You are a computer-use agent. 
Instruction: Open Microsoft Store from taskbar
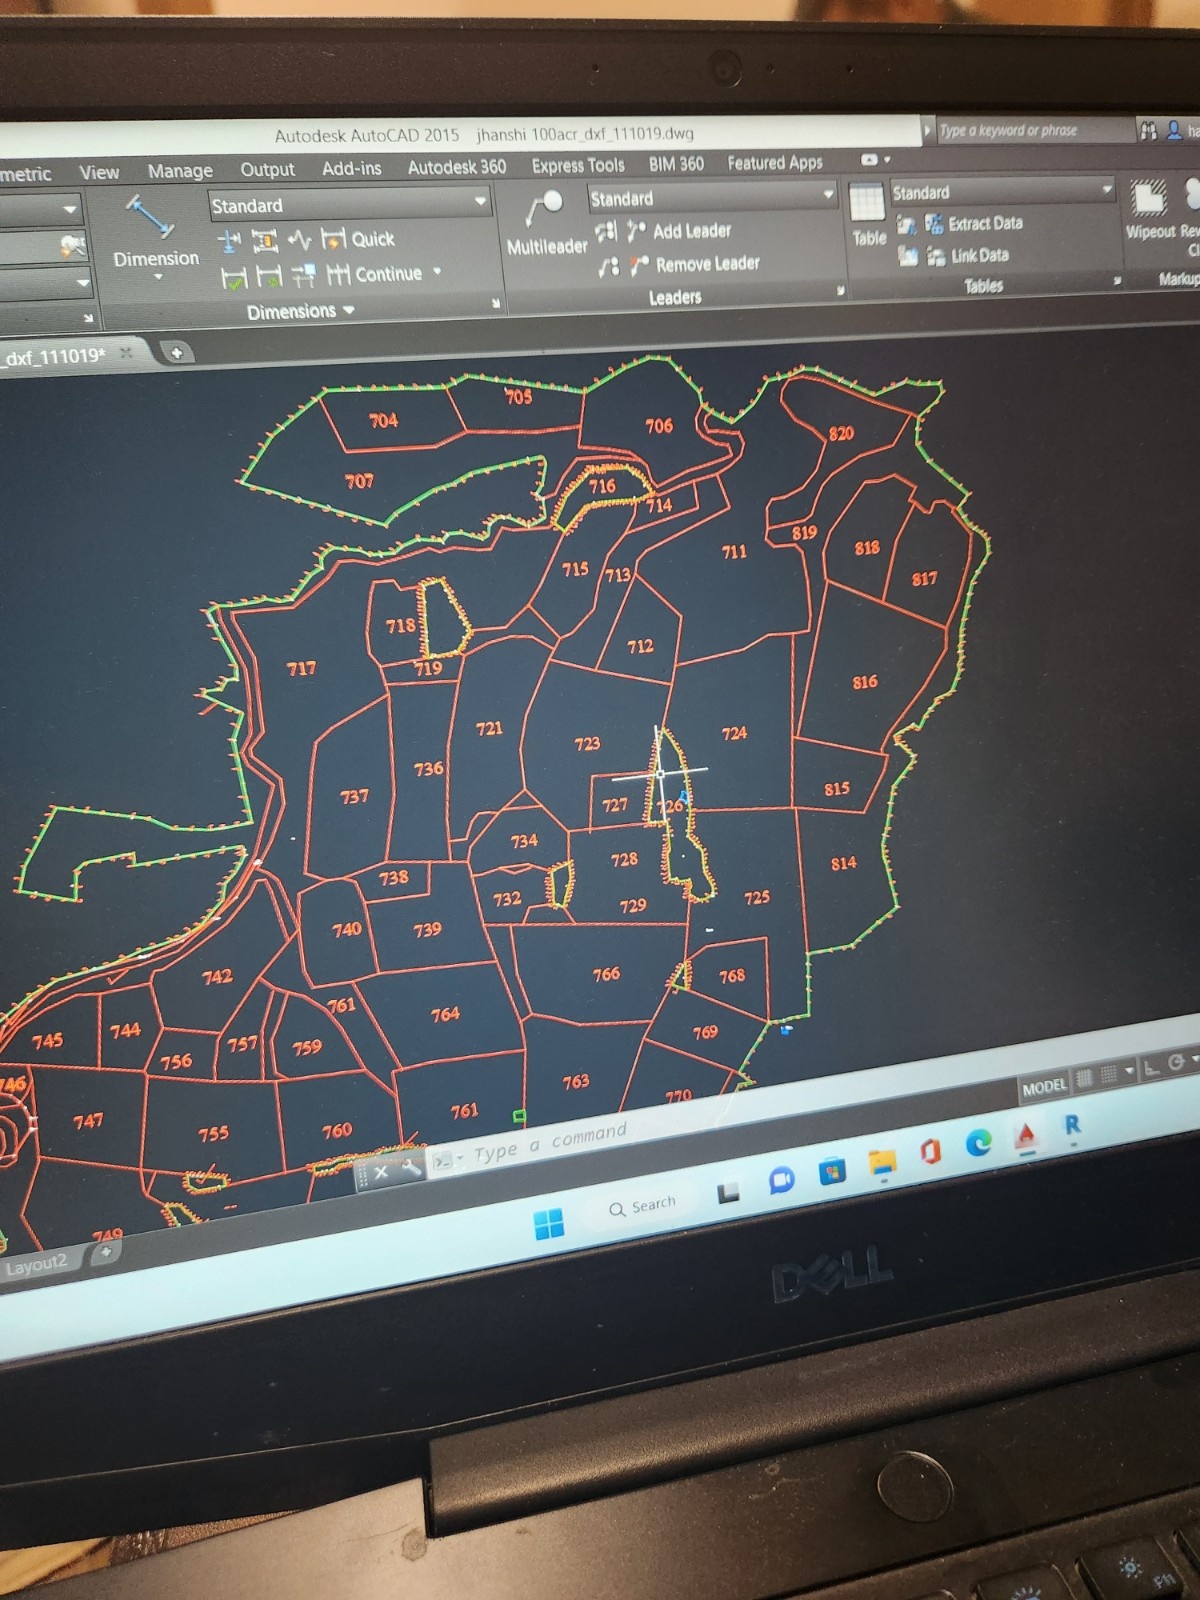pyautogui.click(x=832, y=1171)
